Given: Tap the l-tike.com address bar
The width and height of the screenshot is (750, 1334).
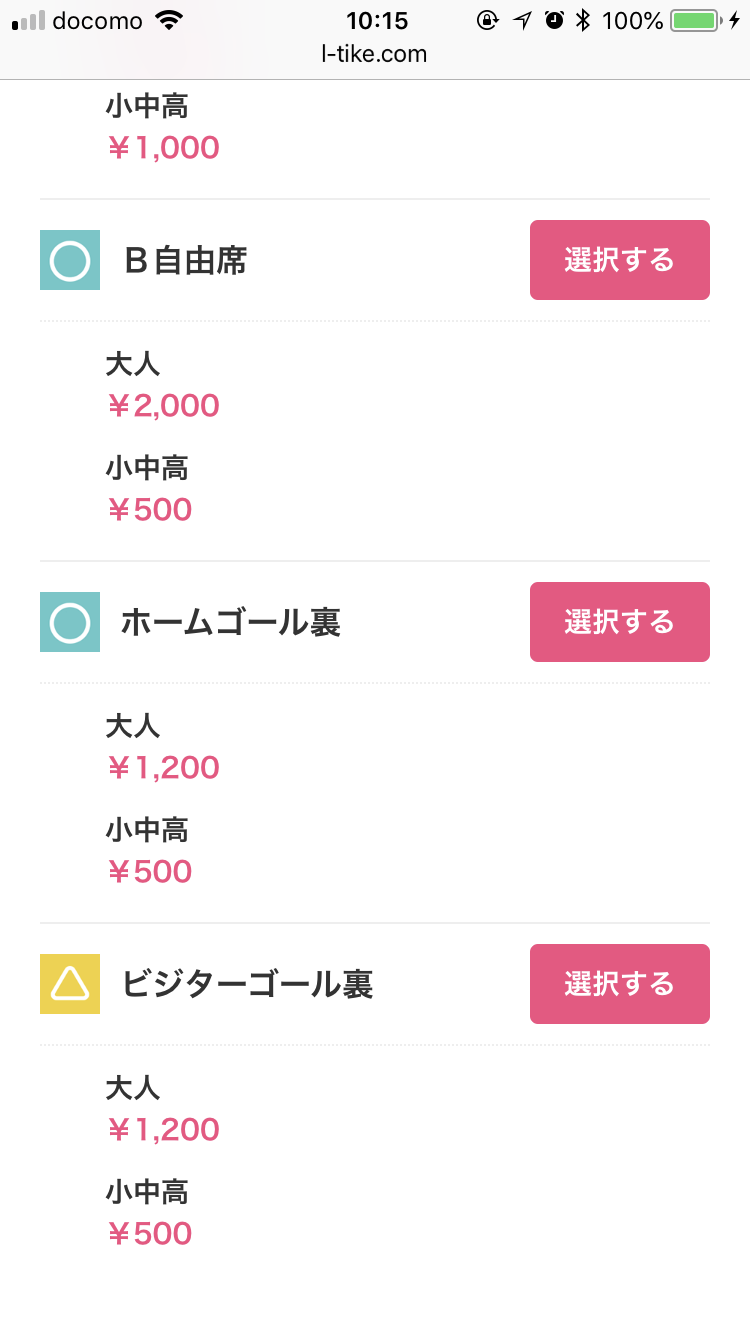Looking at the screenshot, I should (374, 55).
